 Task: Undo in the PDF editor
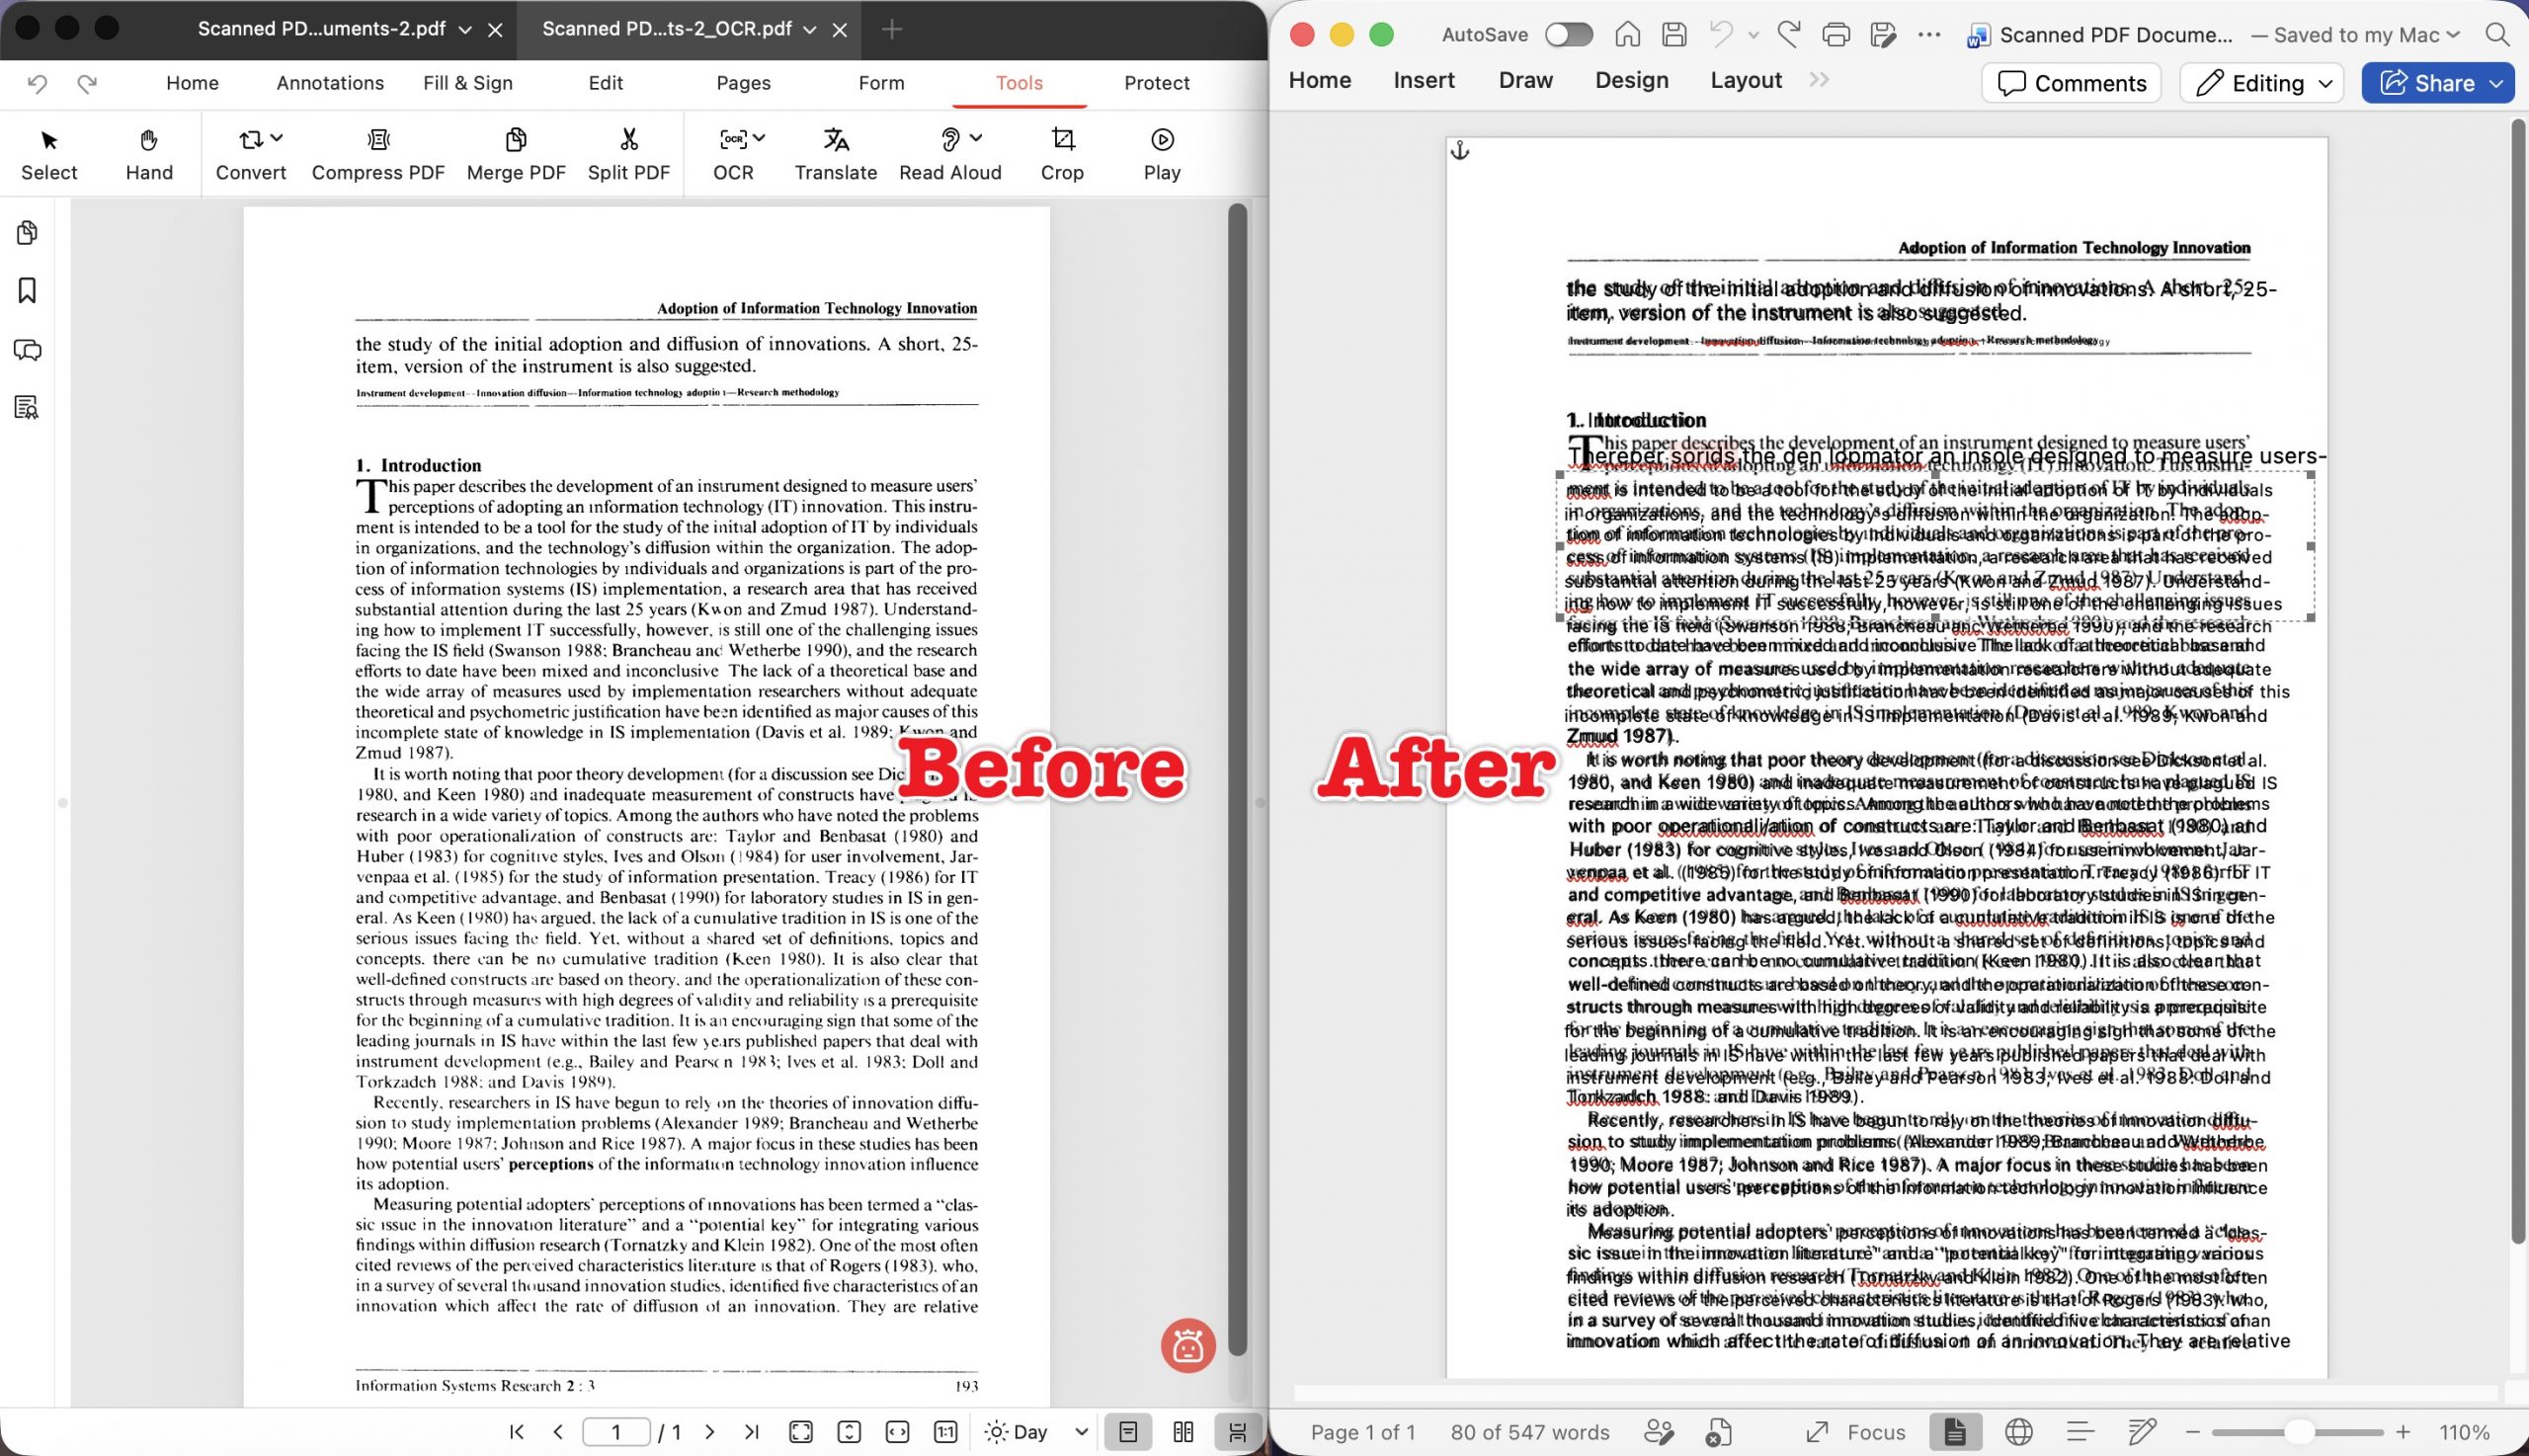coord(37,84)
